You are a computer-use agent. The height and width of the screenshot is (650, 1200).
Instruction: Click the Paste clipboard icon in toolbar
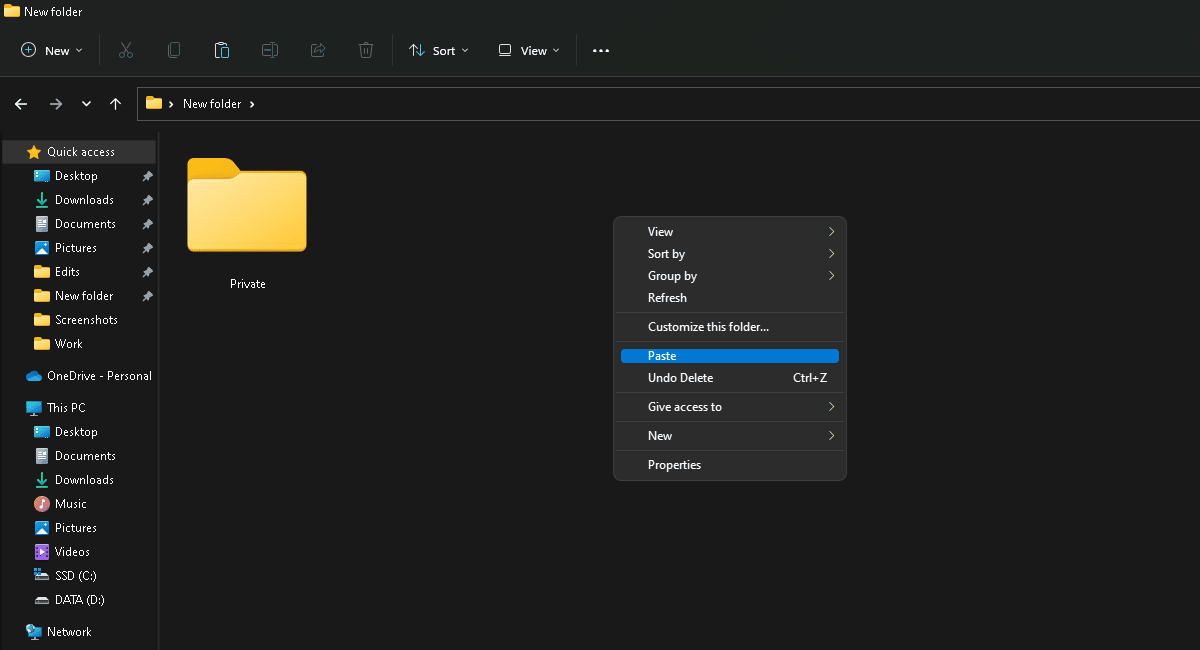click(x=222, y=50)
